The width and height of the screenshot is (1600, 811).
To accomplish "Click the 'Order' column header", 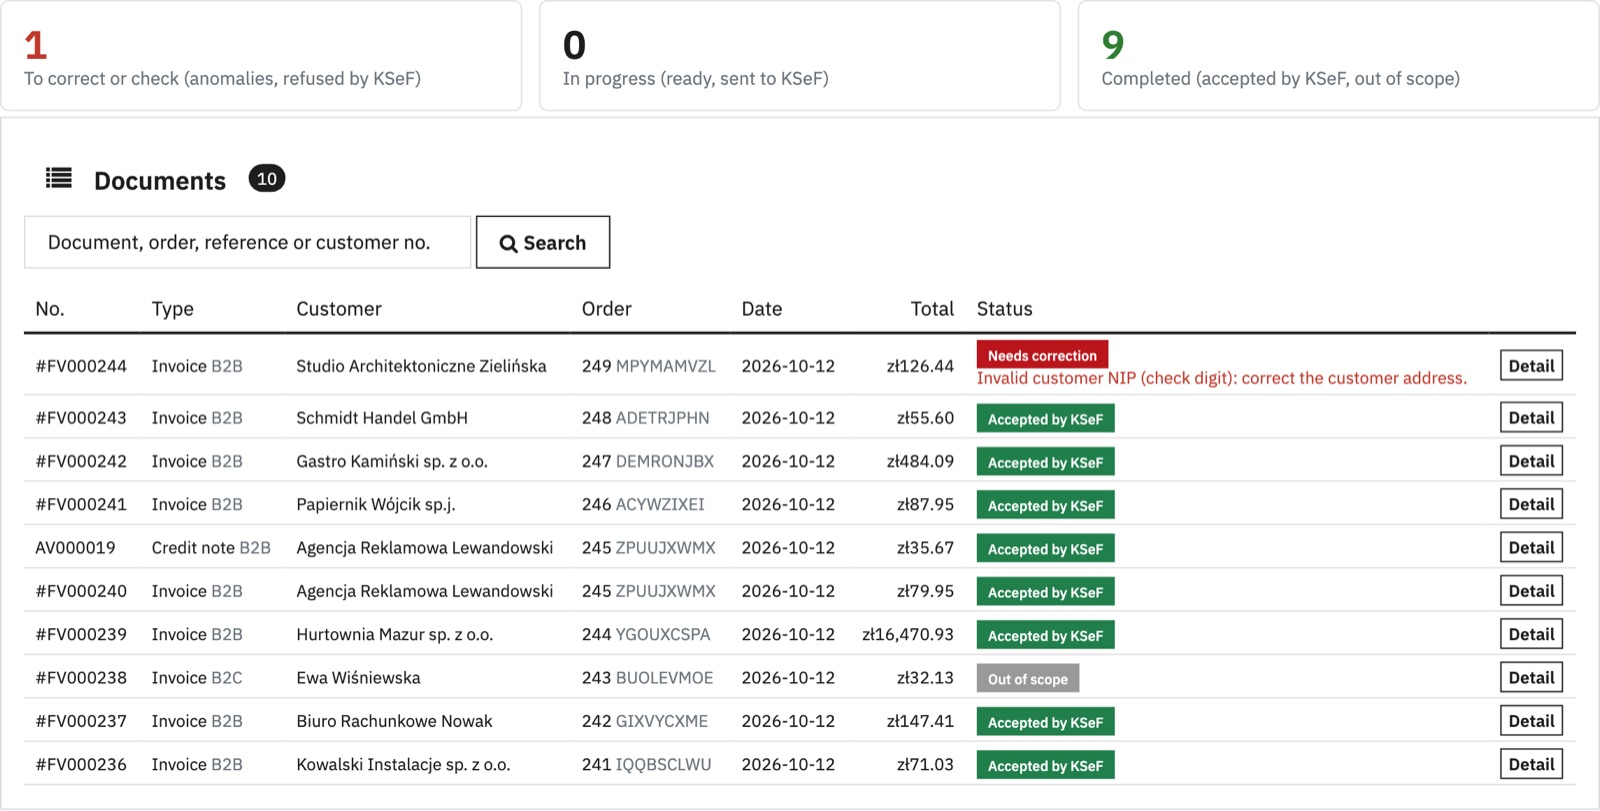I will tap(607, 309).
